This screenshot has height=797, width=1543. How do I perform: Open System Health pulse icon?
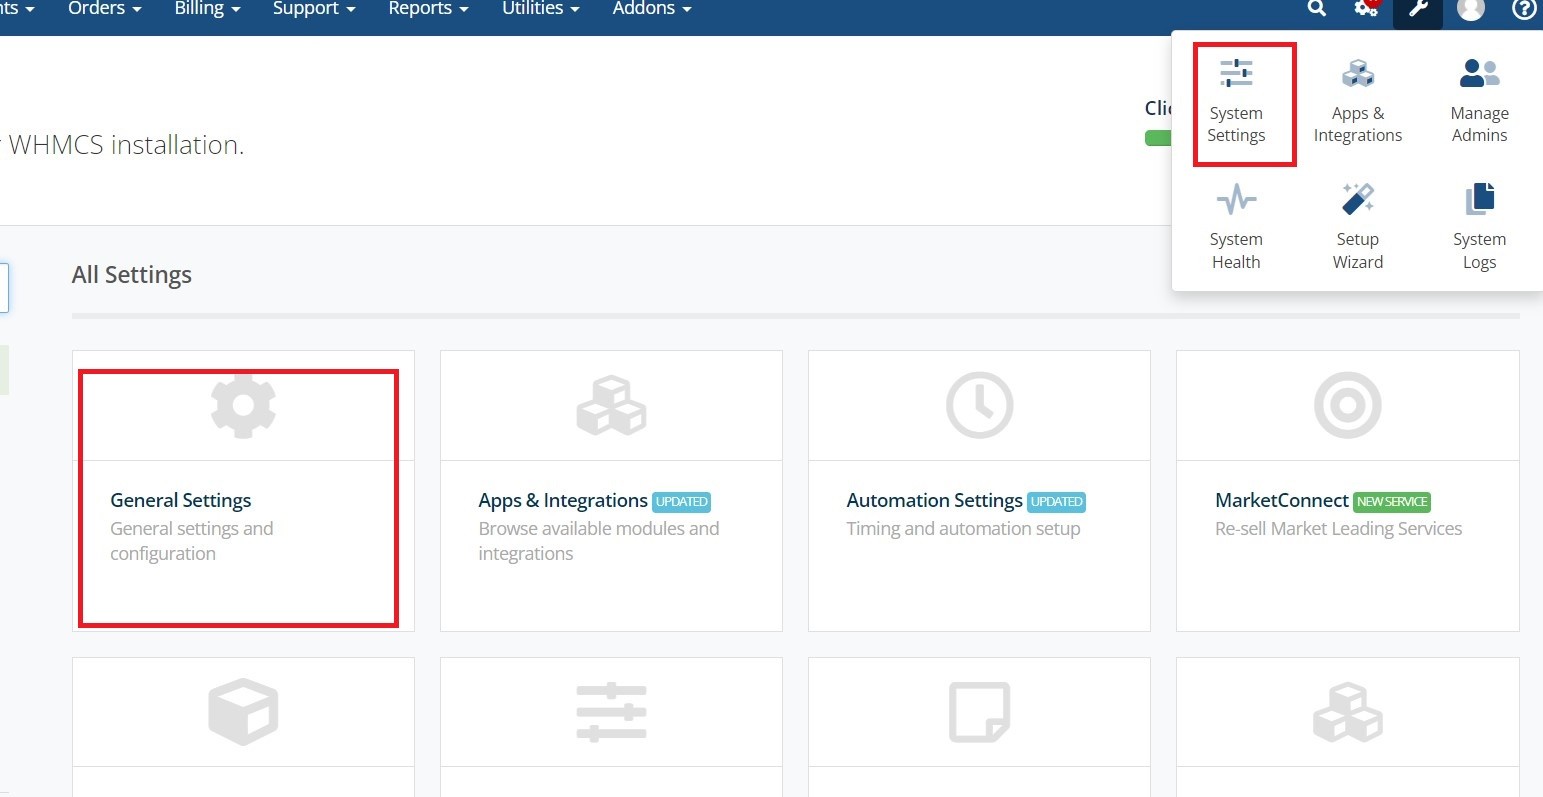(1236, 199)
